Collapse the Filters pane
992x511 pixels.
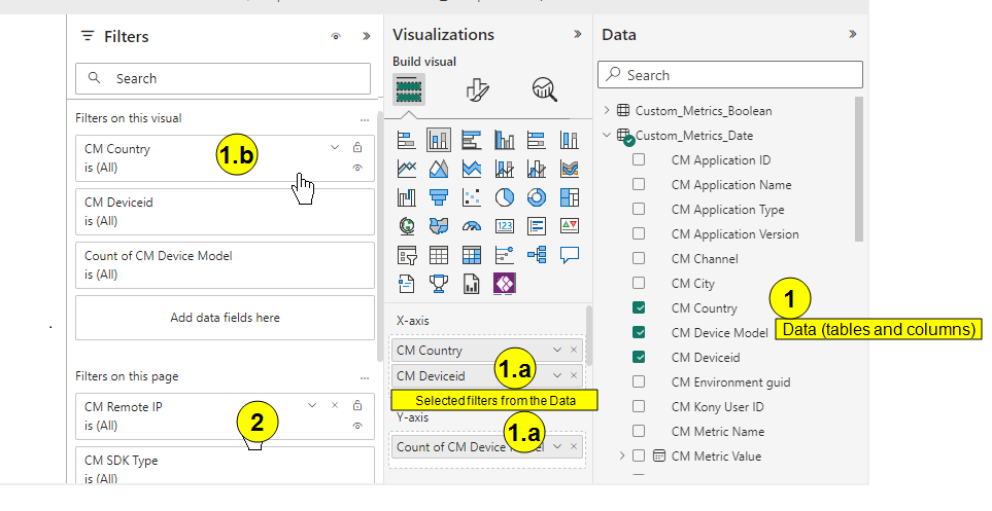pyautogui.click(x=366, y=36)
